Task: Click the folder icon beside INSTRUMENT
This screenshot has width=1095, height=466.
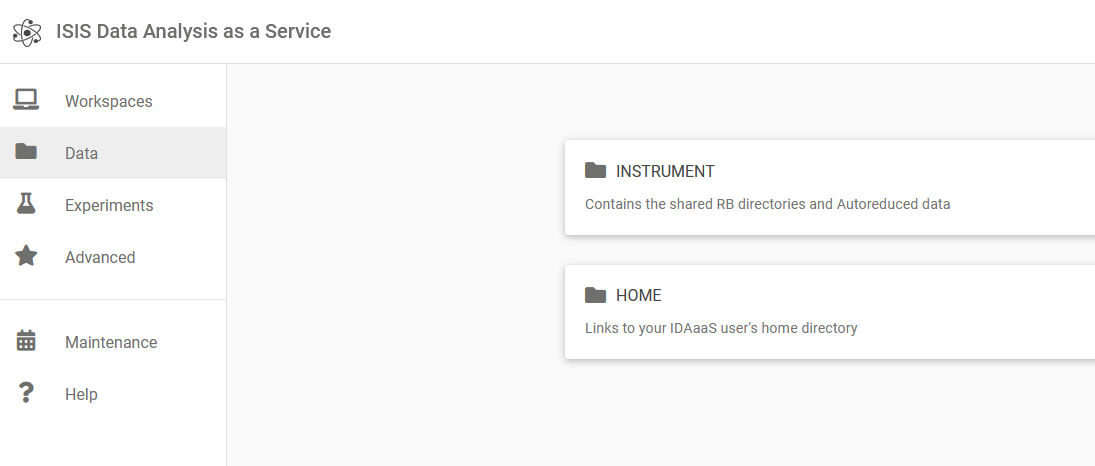Action: tap(595, 170)
